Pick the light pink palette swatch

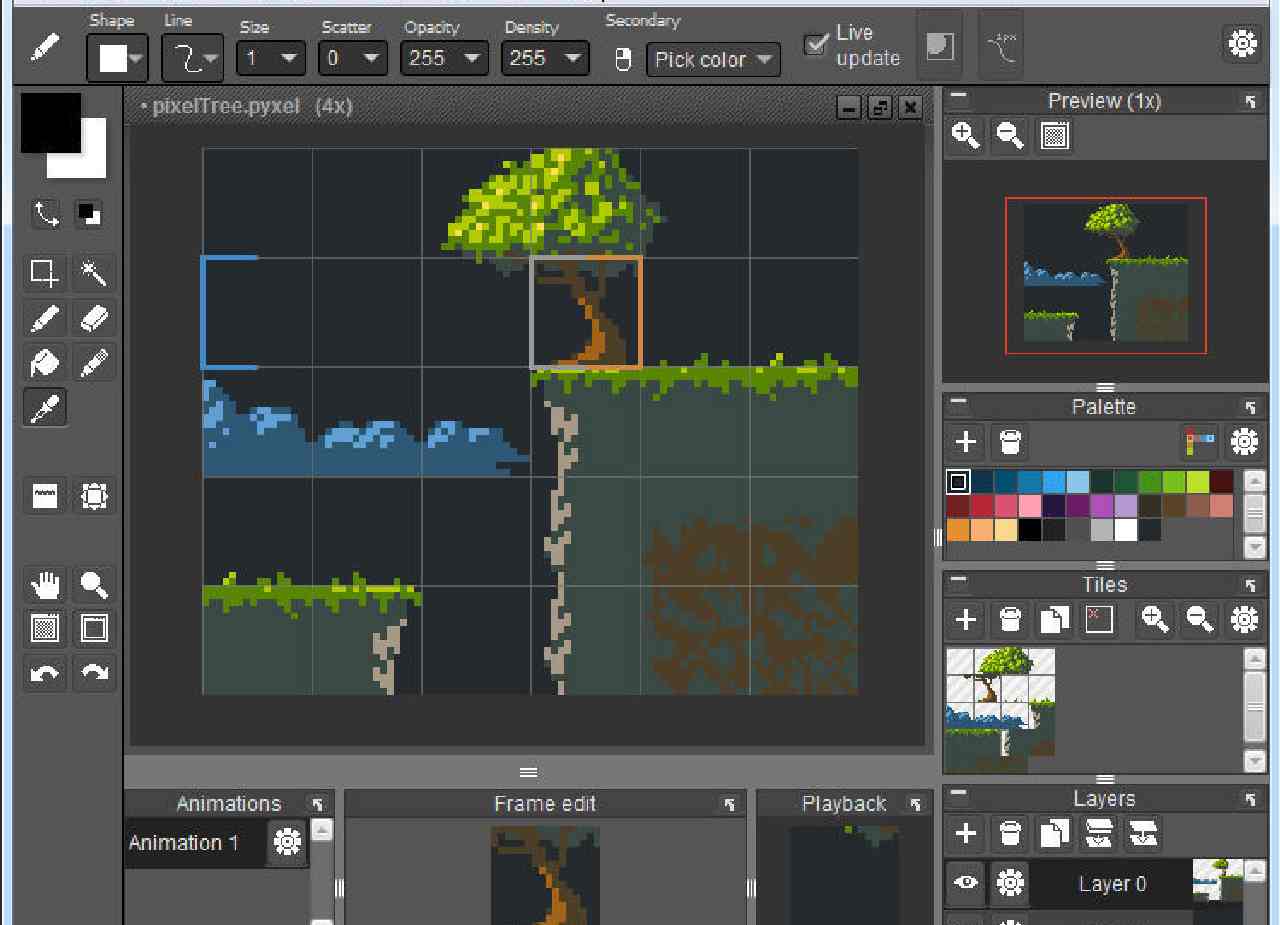pos(1030,505)
